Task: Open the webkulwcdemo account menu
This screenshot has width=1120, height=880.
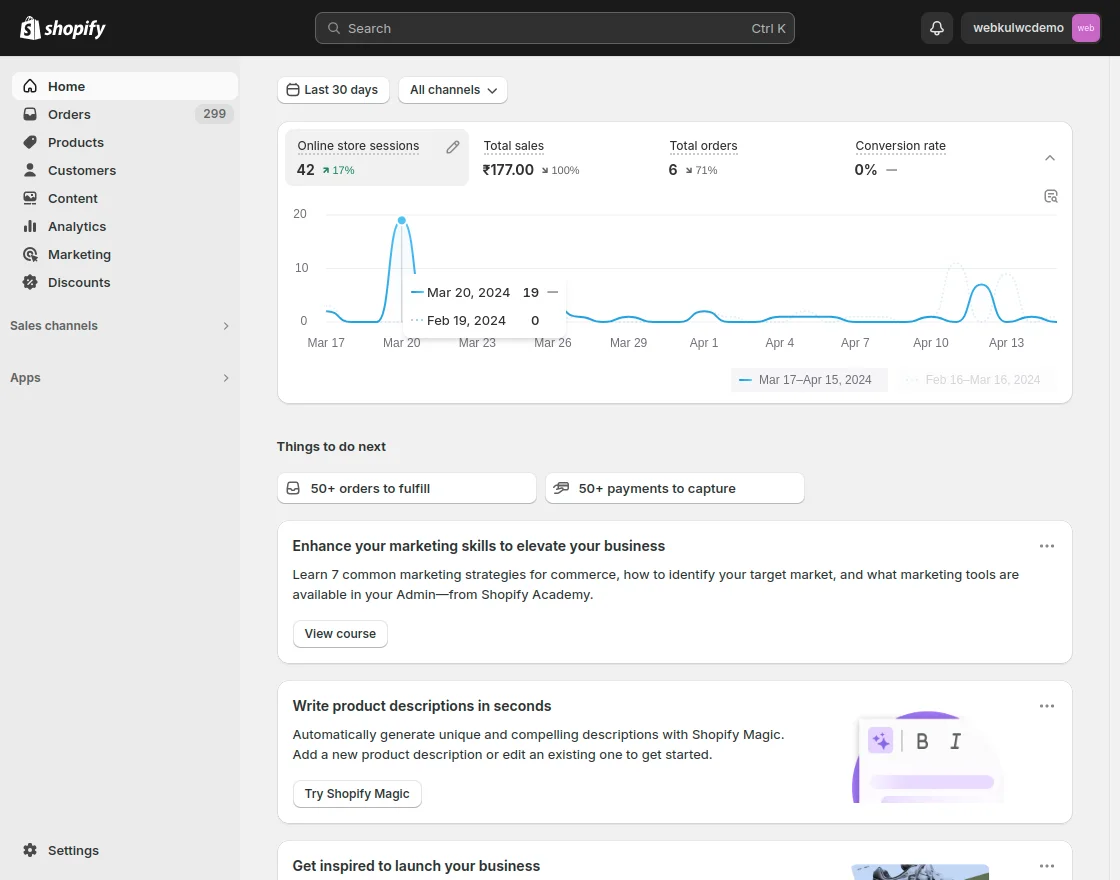Action: 1030,28
